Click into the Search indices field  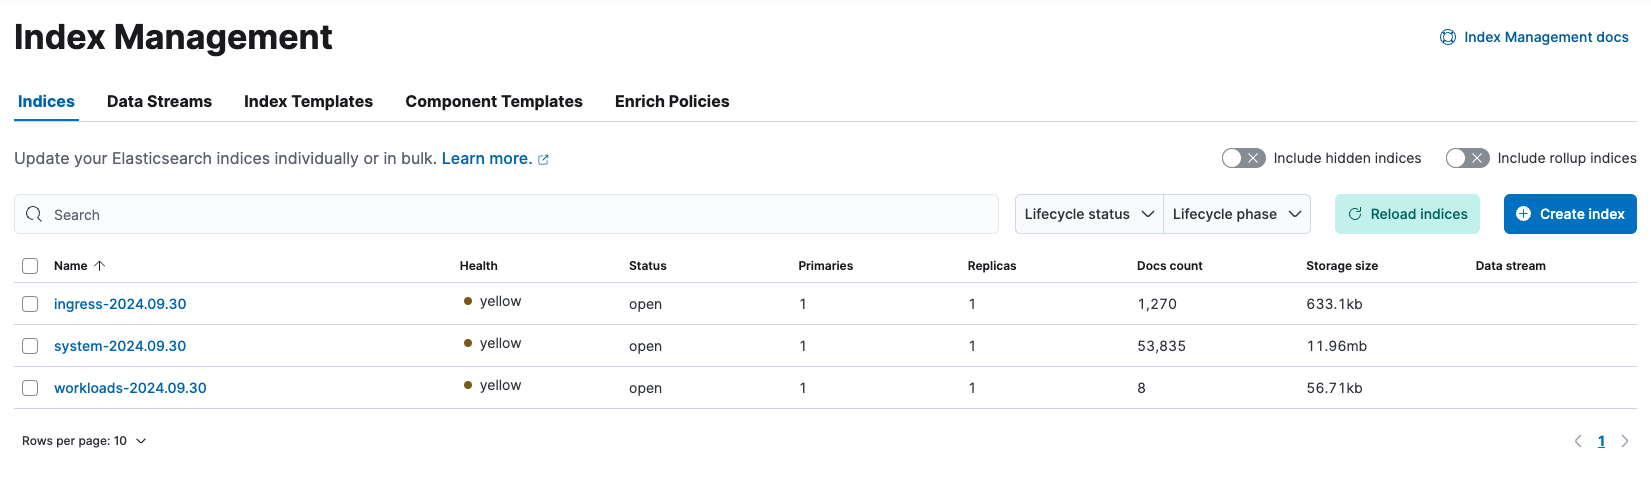coord(520,214)
